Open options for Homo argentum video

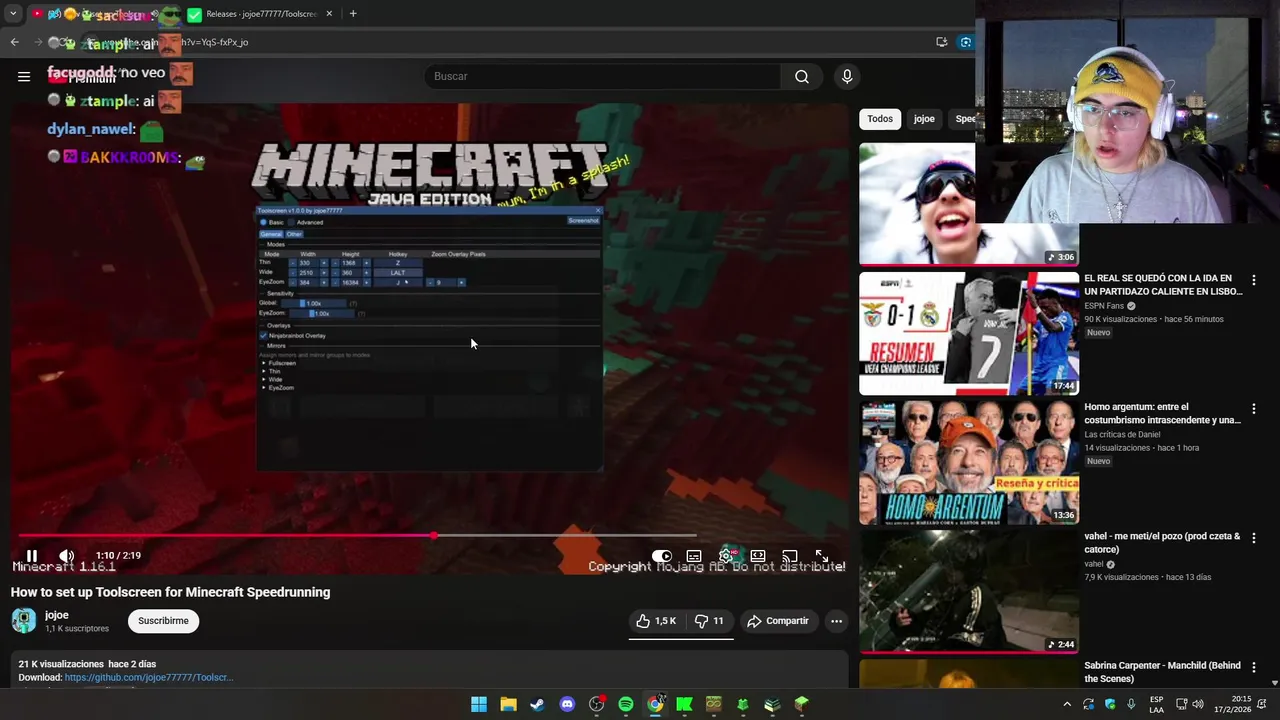click(1254, 409)
